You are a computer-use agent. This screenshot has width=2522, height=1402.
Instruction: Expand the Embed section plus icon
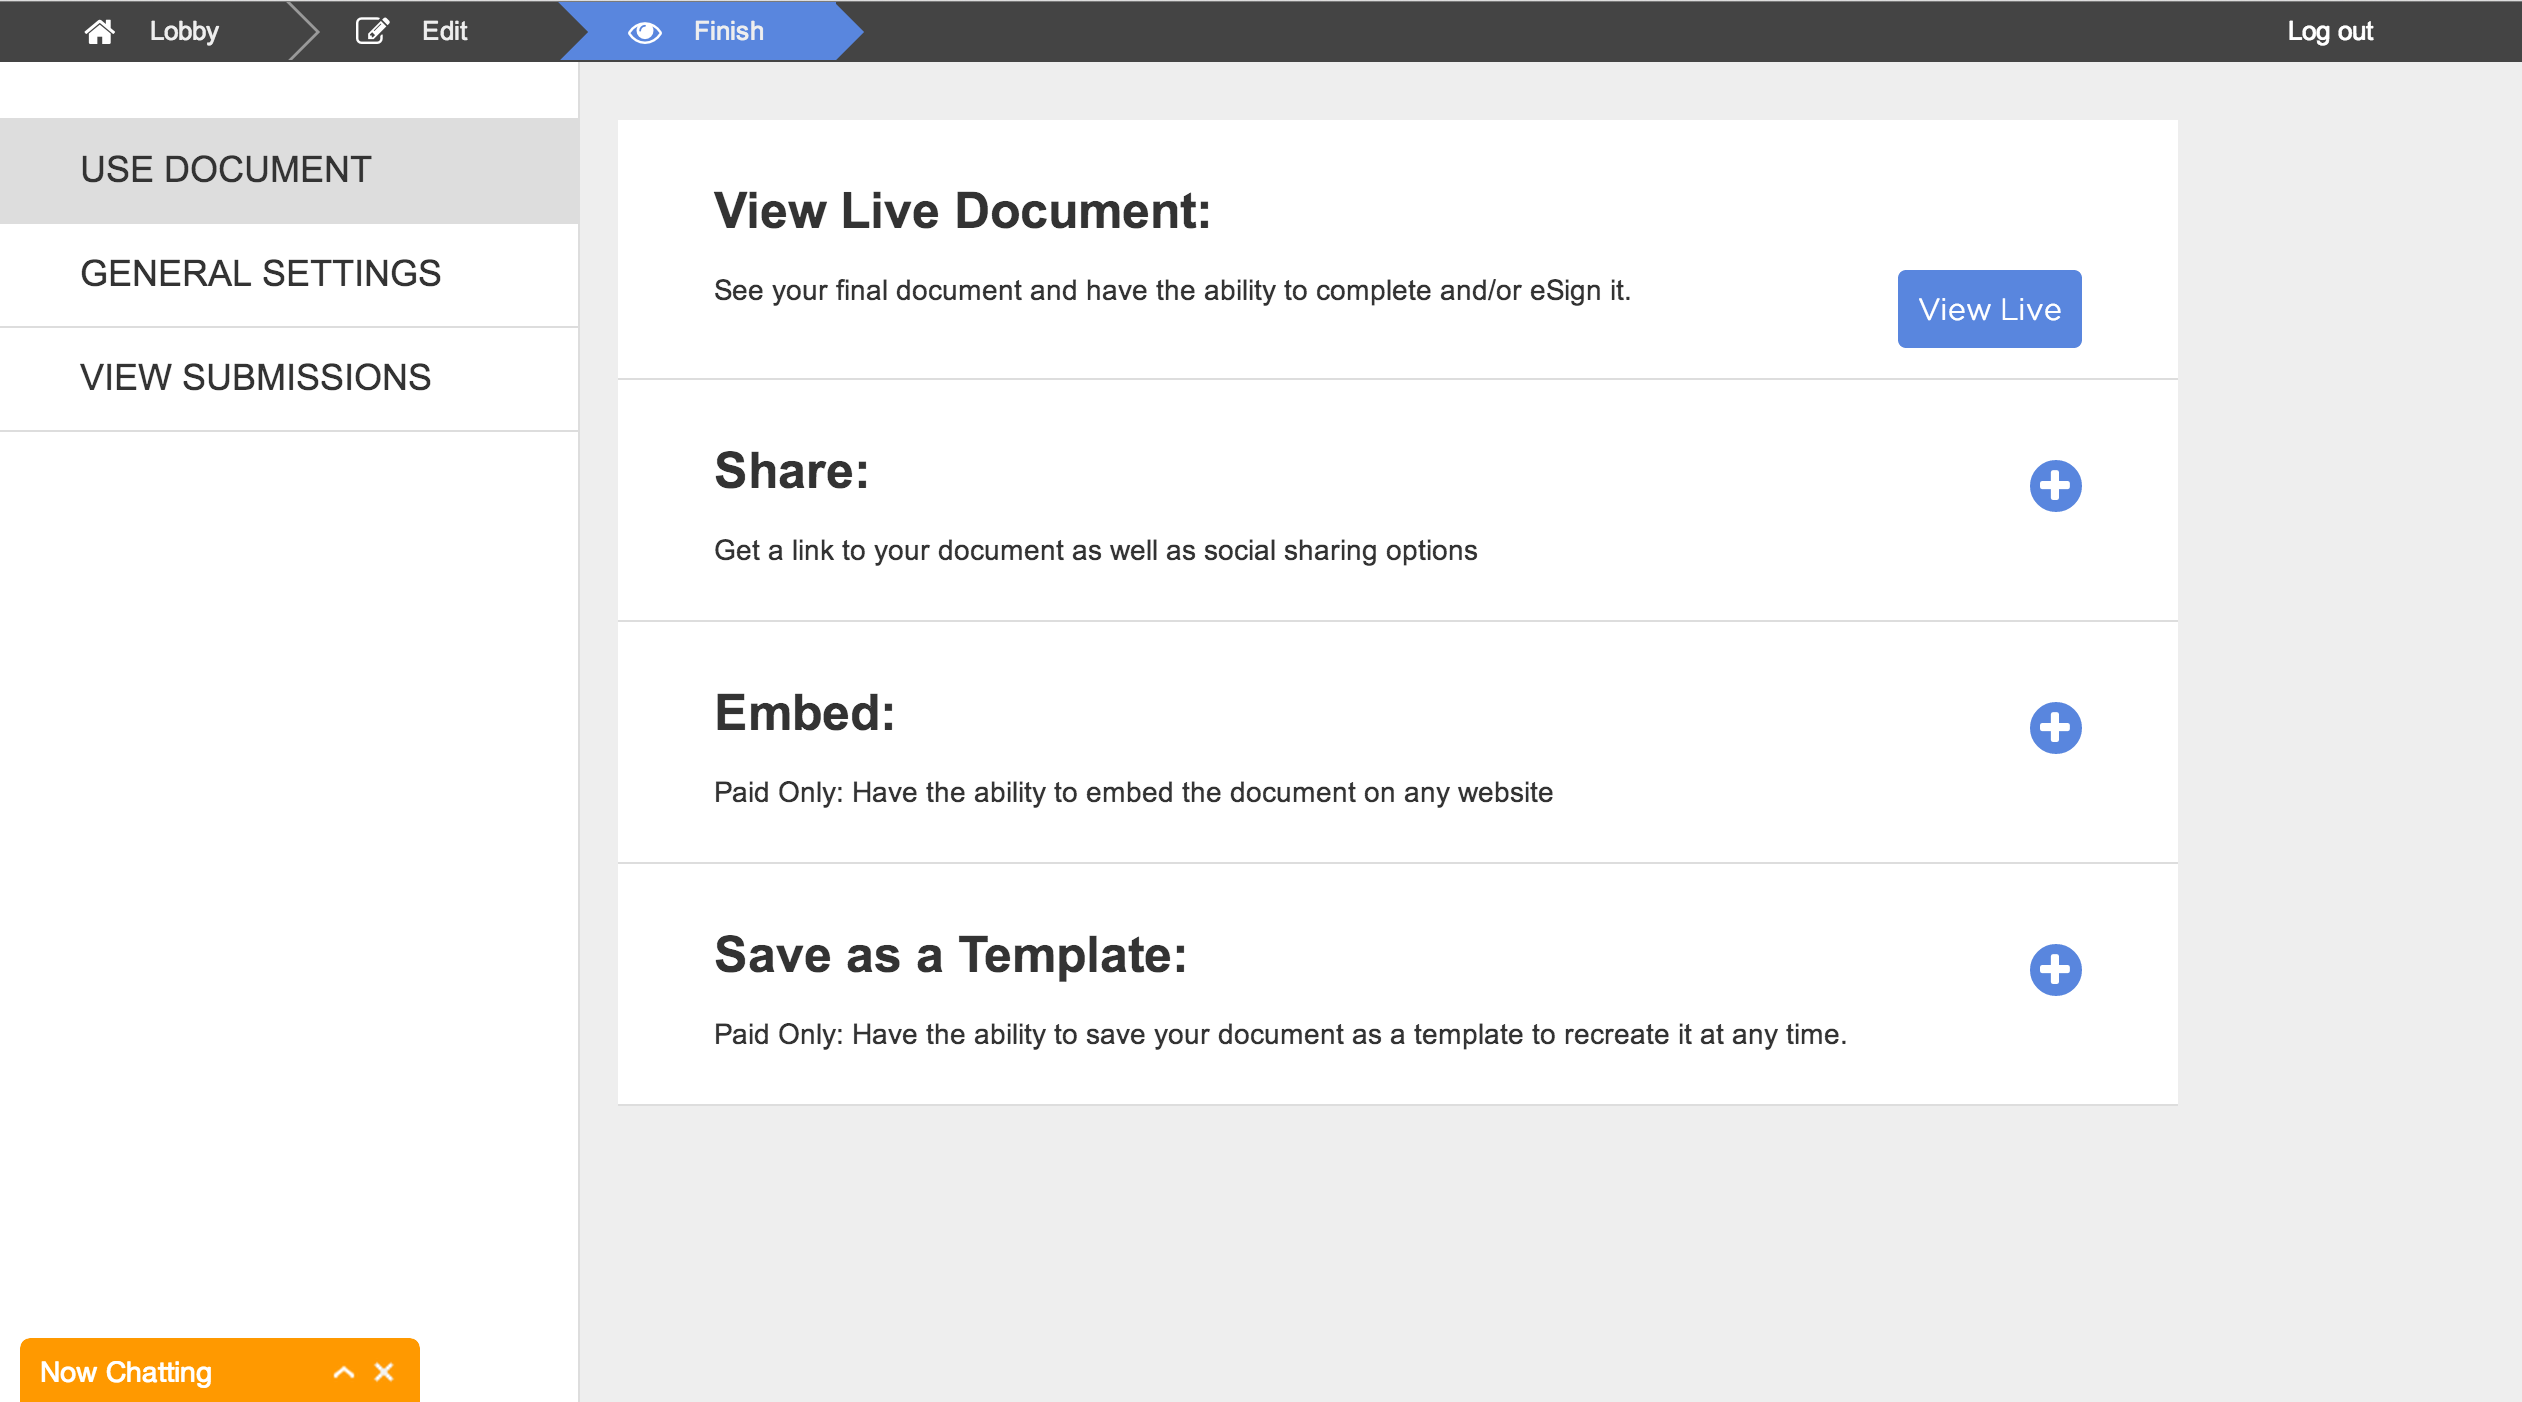click(2055, 728)
